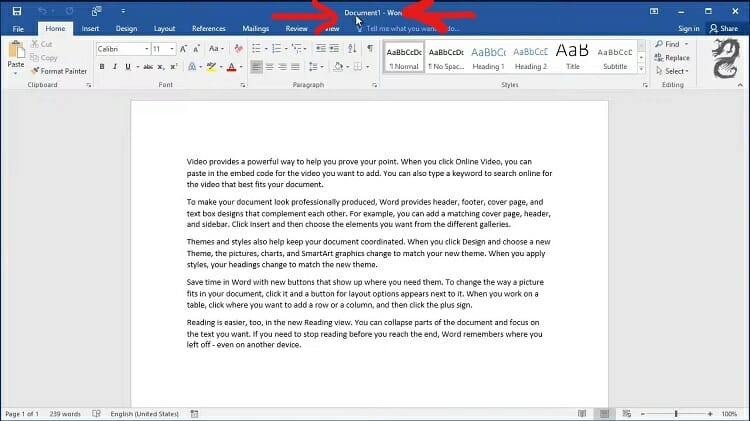Click zoom in plus button
The width and height of the screenshot is (750, 421).
pyautogui.click(x=710, y=414)
